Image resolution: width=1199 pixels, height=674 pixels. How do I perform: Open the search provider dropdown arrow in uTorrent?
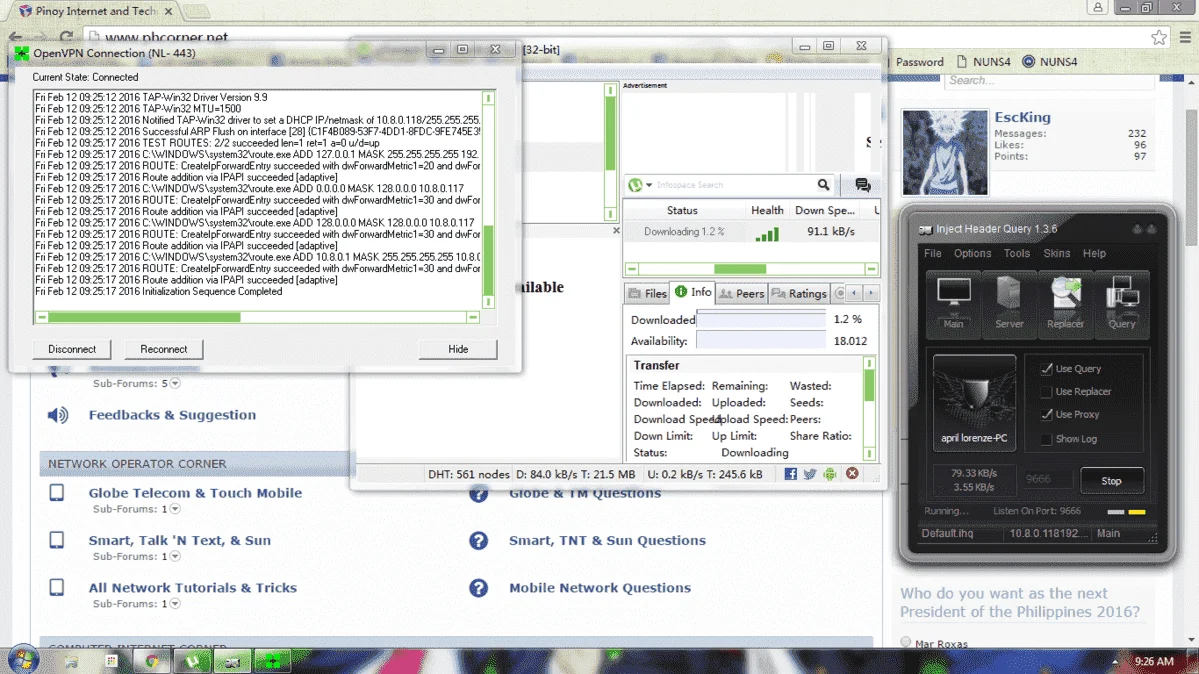click(x=649, y=185)
